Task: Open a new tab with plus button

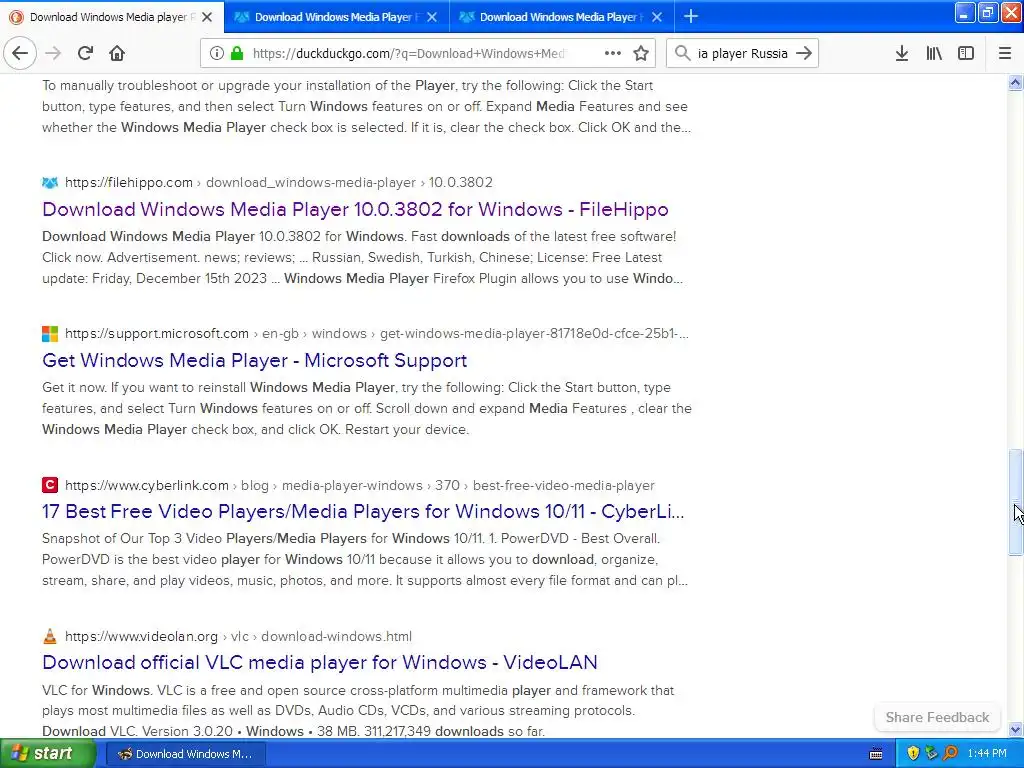Action: tap(691, 16)
